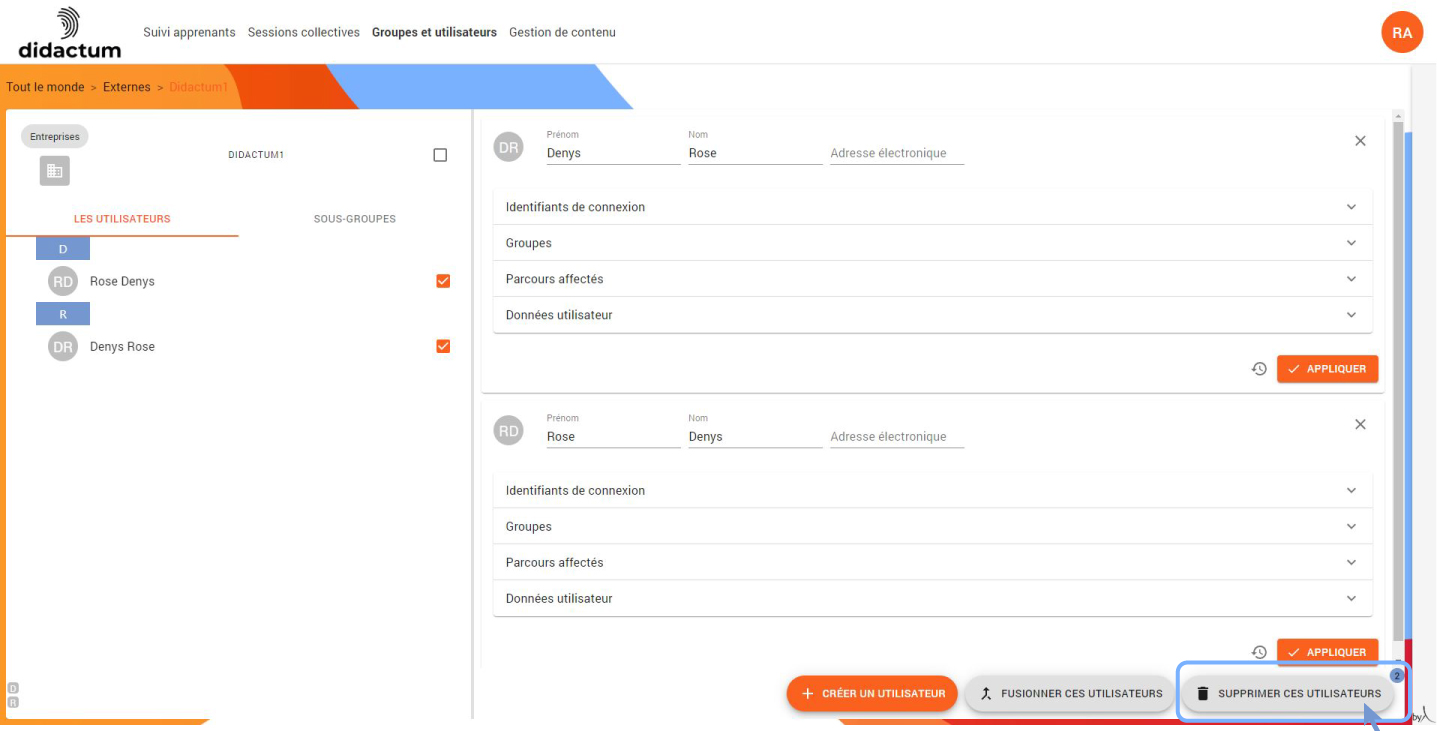The image size is (1437, 731).
Task: Click the RD avatar beside Rose Denys in list
Action: point(63,282)
